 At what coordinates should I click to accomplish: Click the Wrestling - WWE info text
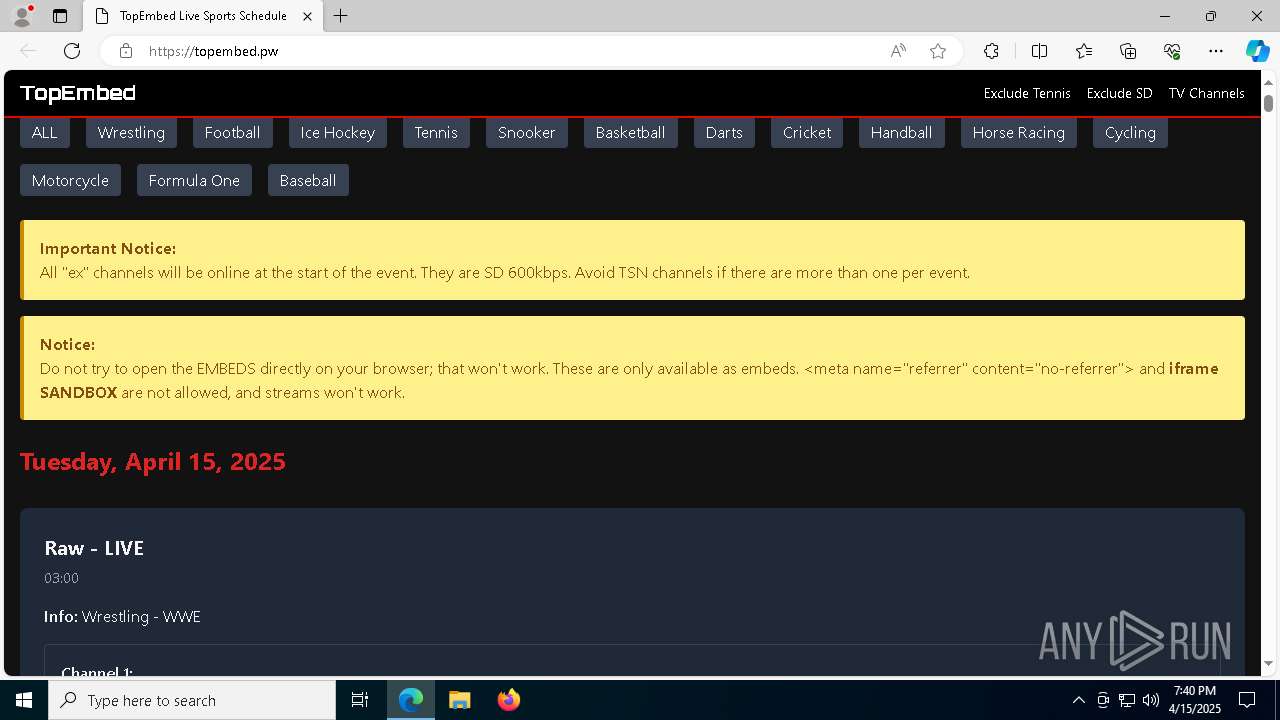pyautogui.click(x=141, y=617)
